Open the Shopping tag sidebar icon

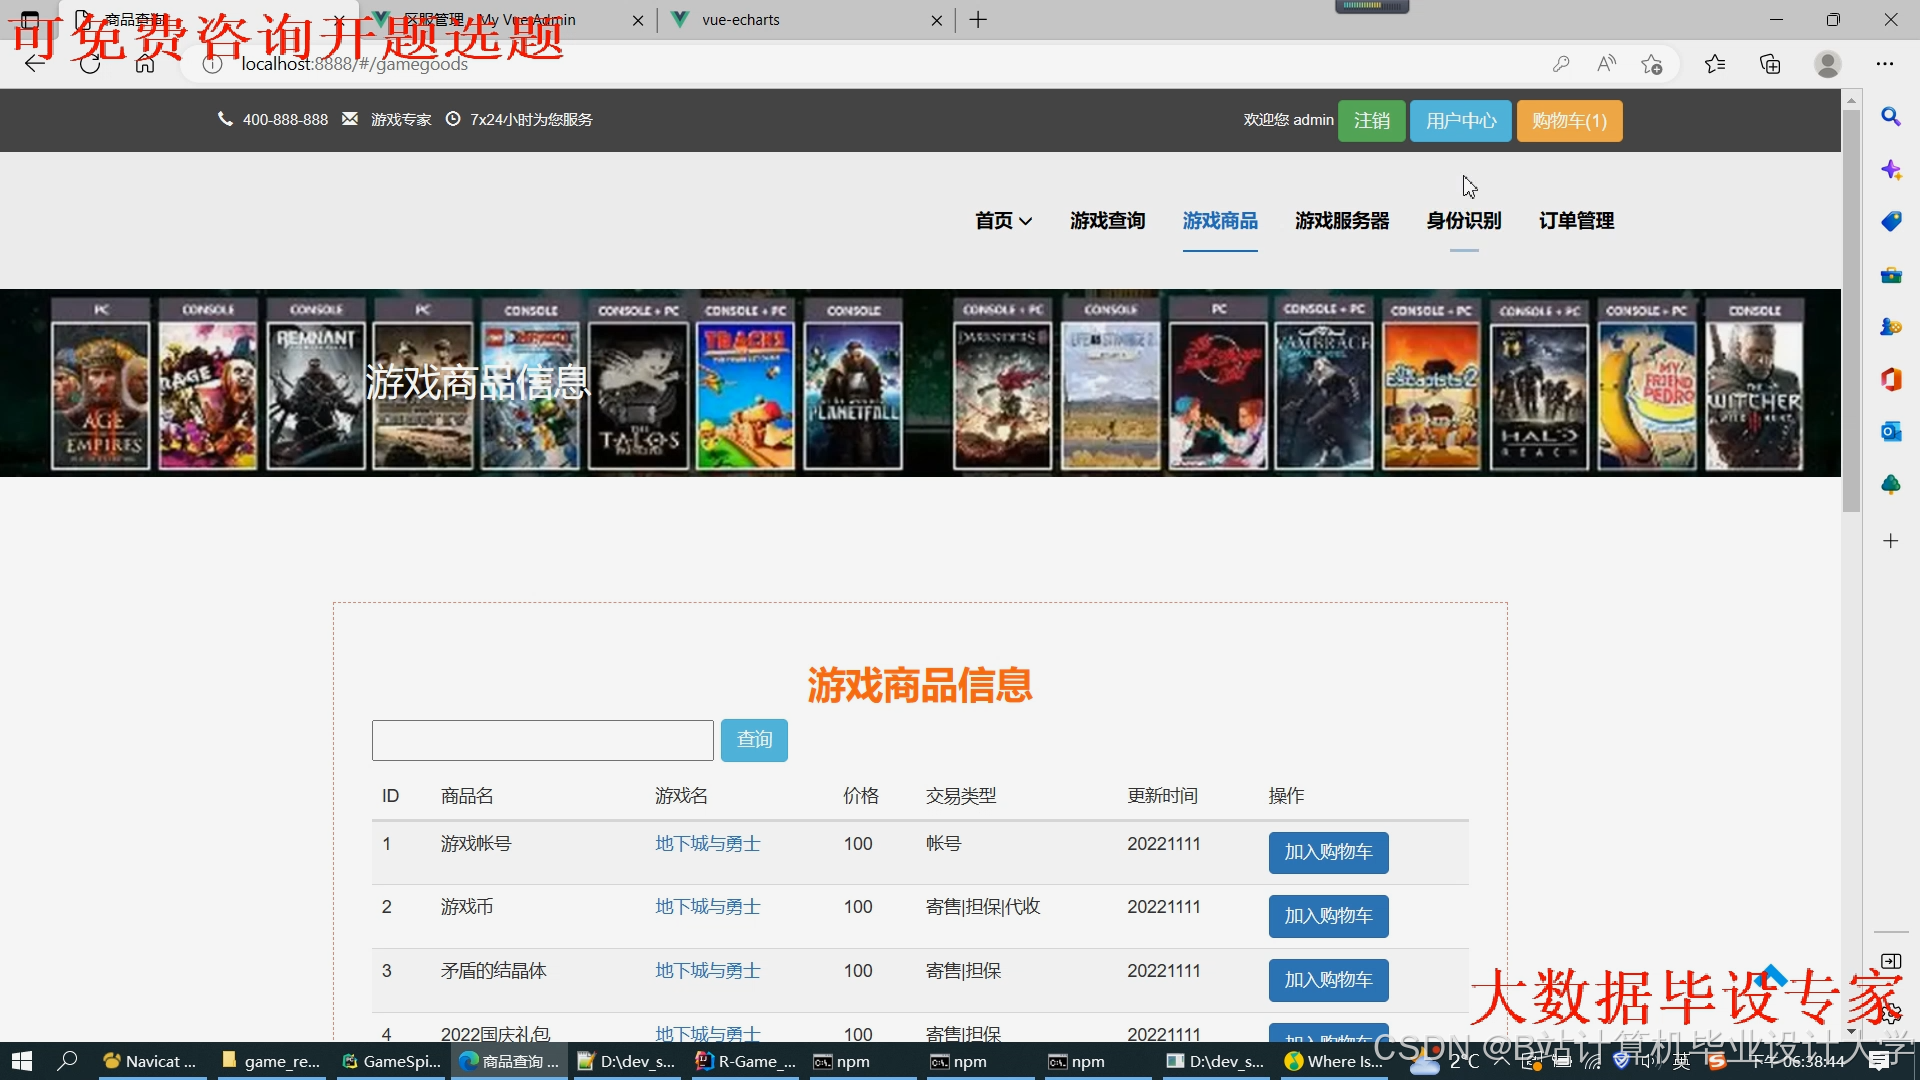(x=1890, y=222)
